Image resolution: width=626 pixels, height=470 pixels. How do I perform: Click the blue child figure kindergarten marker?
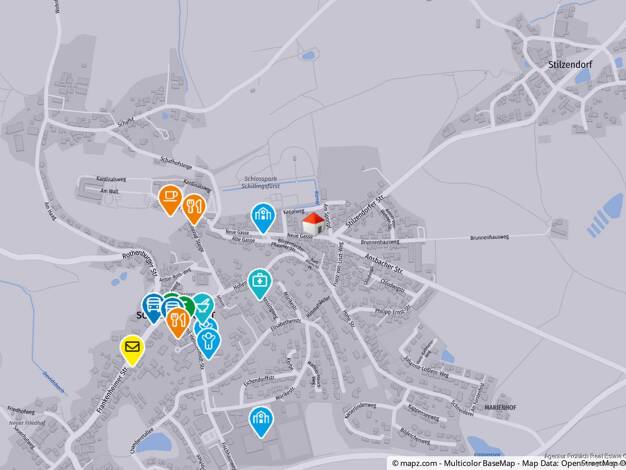pos(208,343)
